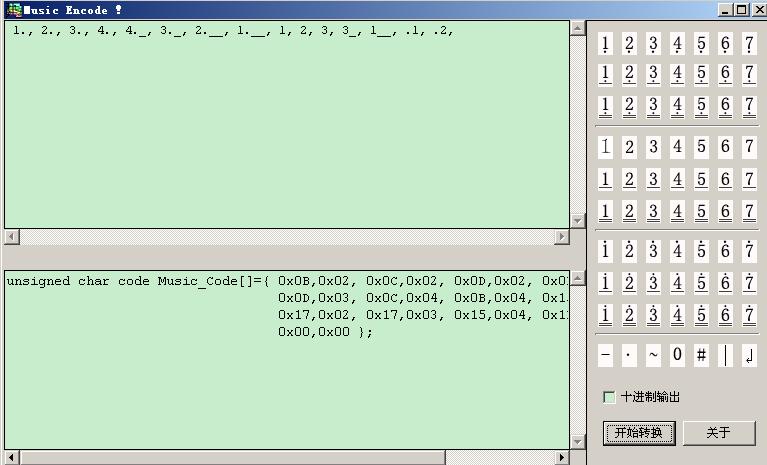The width and height of the screenshot is (767, 465).
Task: Insert high-octave note 7 with no underline
Action: tap(749, 251)
